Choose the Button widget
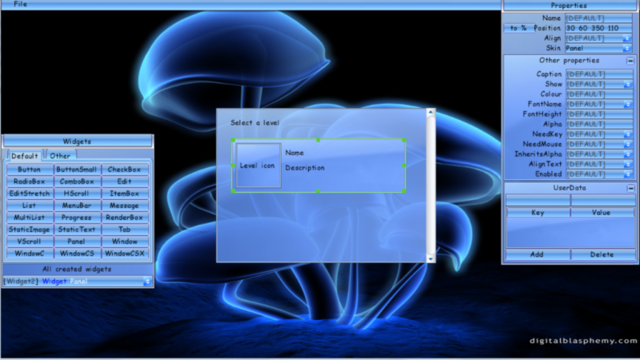Viewport: 640px width, 360px height. pos(29,169)
